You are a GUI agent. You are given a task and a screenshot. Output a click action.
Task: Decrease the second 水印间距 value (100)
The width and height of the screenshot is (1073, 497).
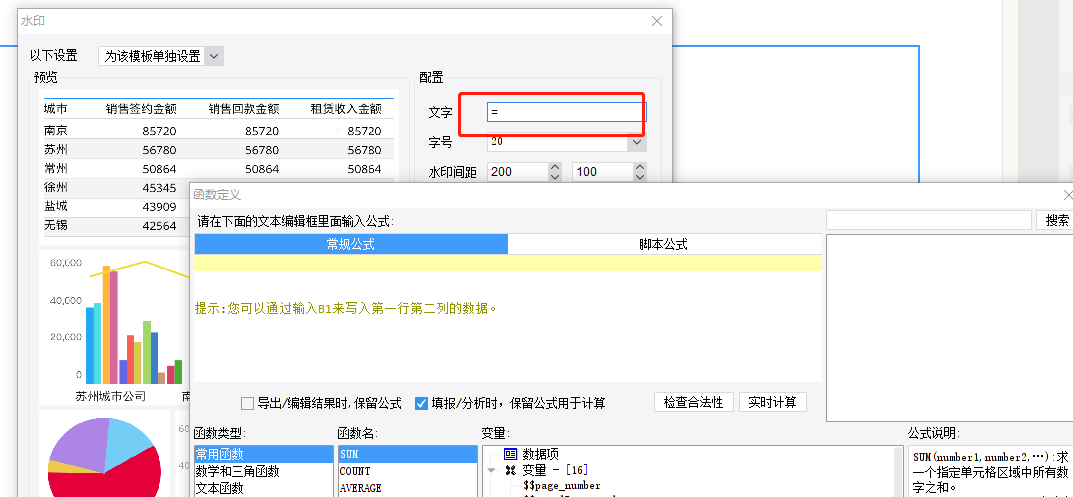(640, 177)
